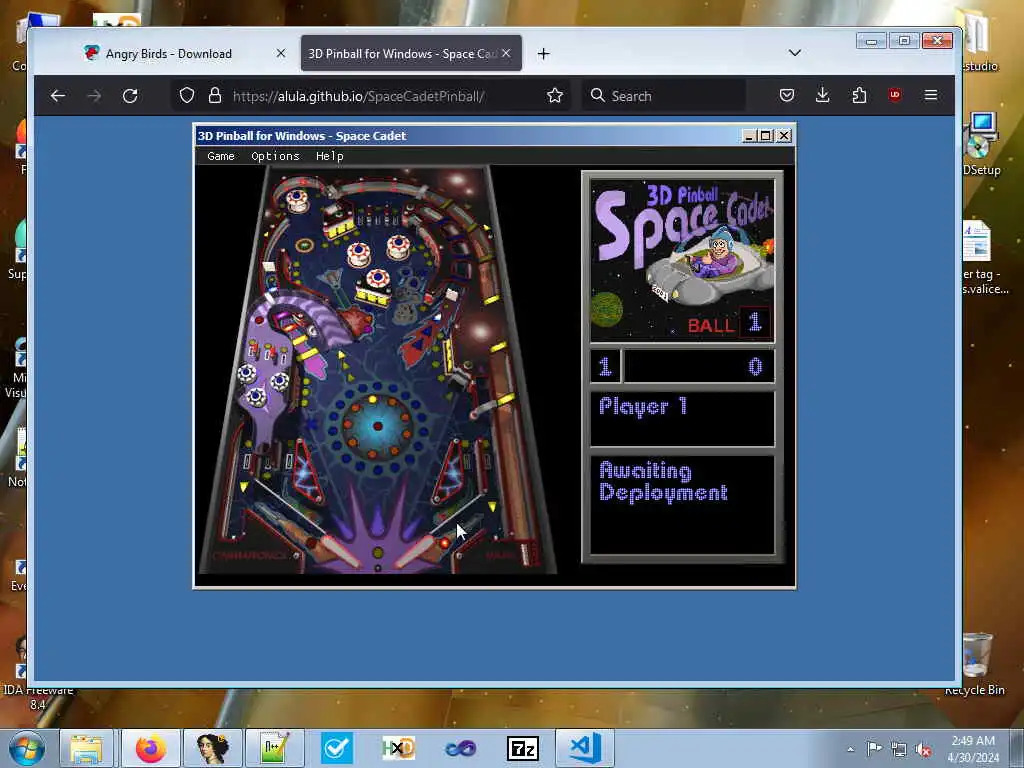The height and width of the screenshot is (768, 1024).
Task: Open HxD hex editor from the taskbar
Action: click(398, 748)
